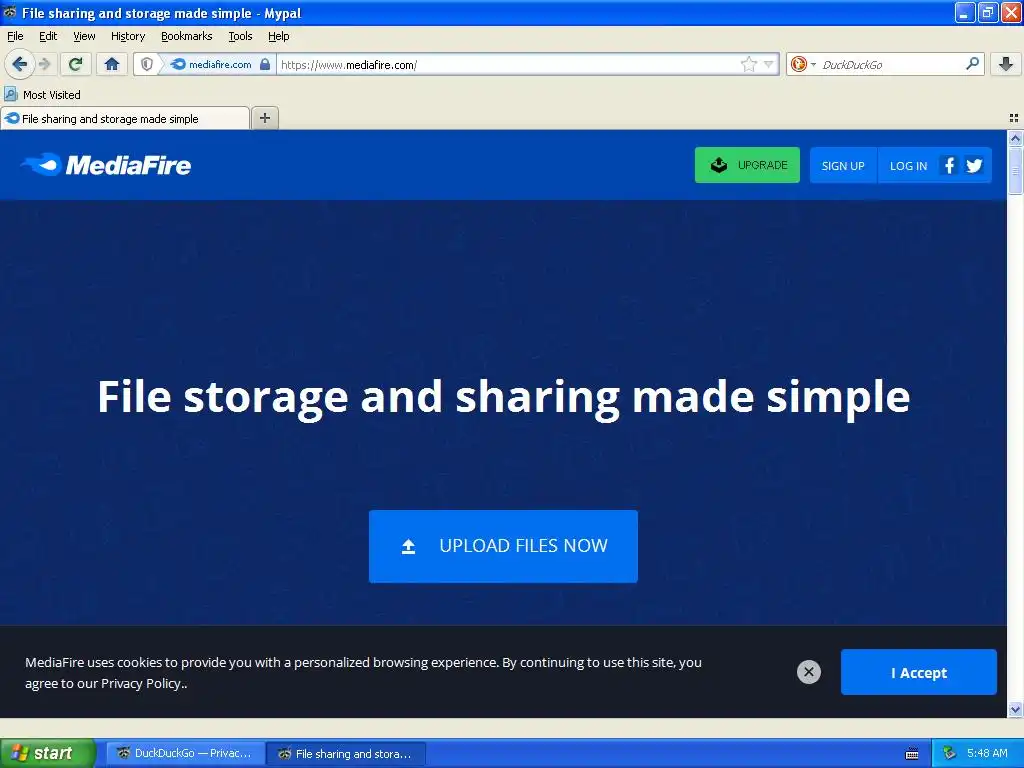
Task: Log in with the Twitter icon
Action: pos(974,165)
